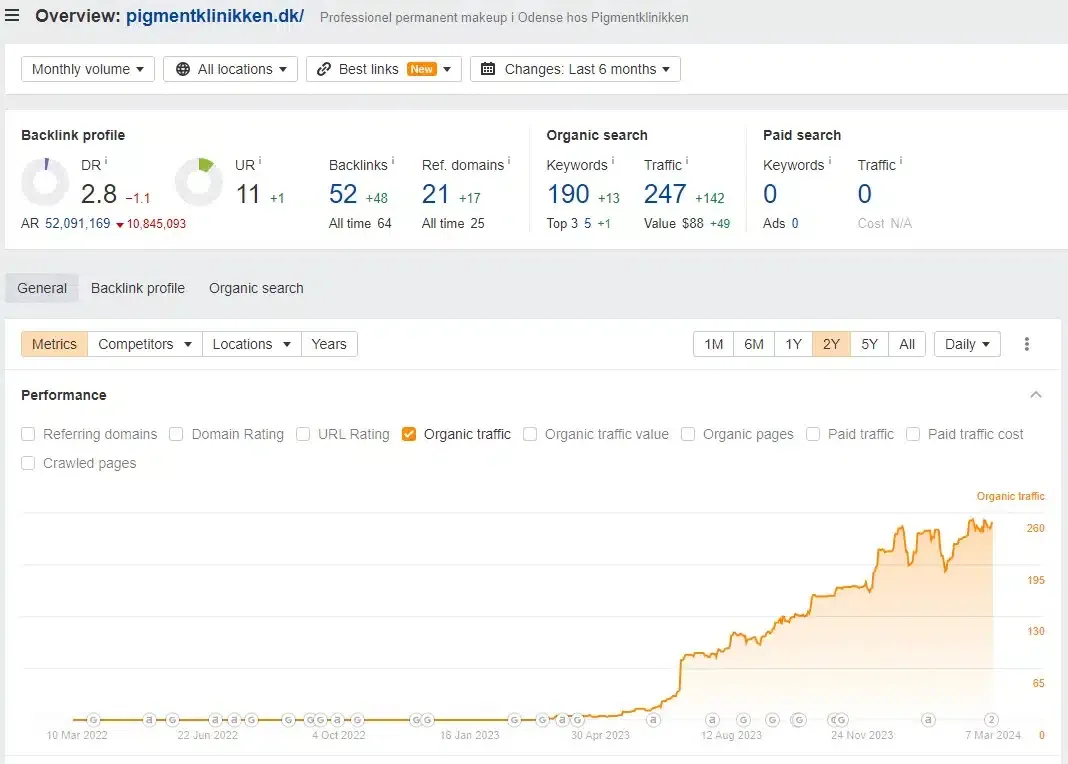Enable the Paid traffic cost checkbox
Screen dimensions: 1068x764
pyautogui.click(x=913, y=434)
